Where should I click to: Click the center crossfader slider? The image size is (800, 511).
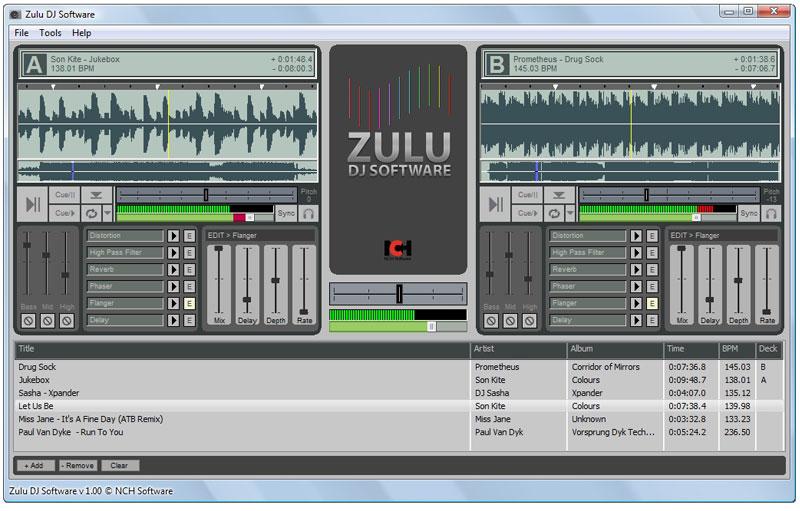(398, 293)
